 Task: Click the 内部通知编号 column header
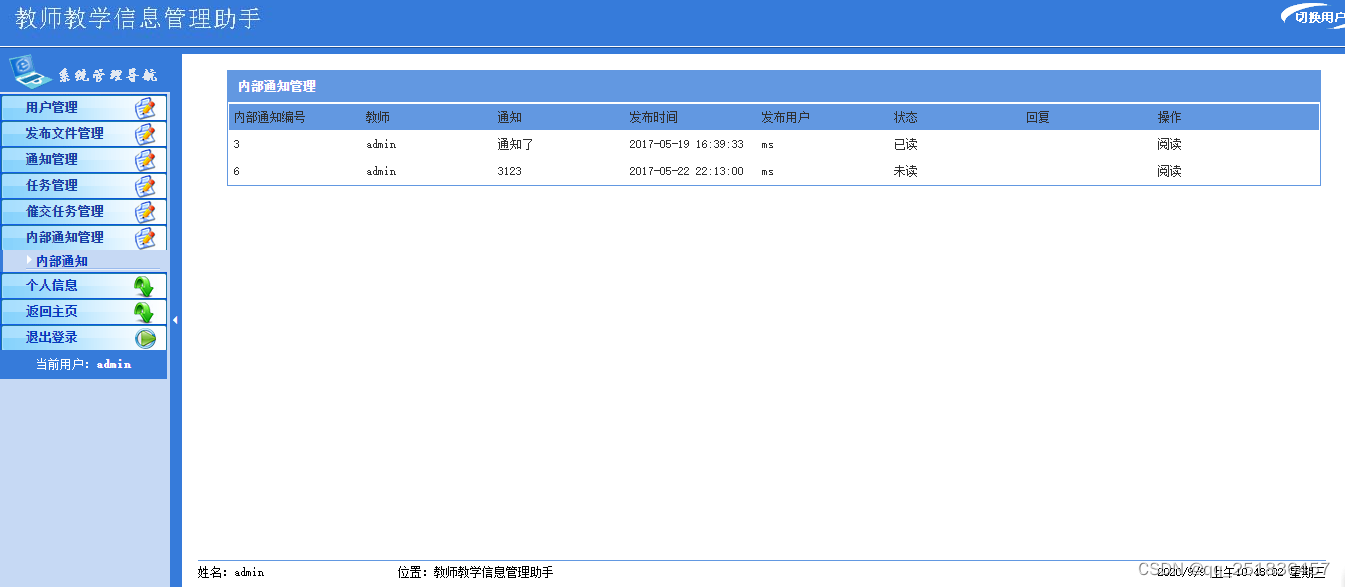pyautogui.click(x=270, y=117)
